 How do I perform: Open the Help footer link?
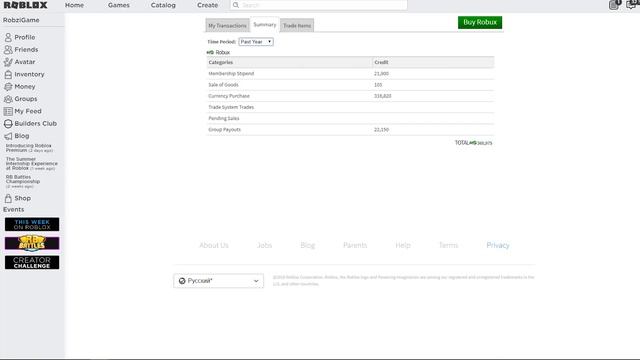pos(403,245)
